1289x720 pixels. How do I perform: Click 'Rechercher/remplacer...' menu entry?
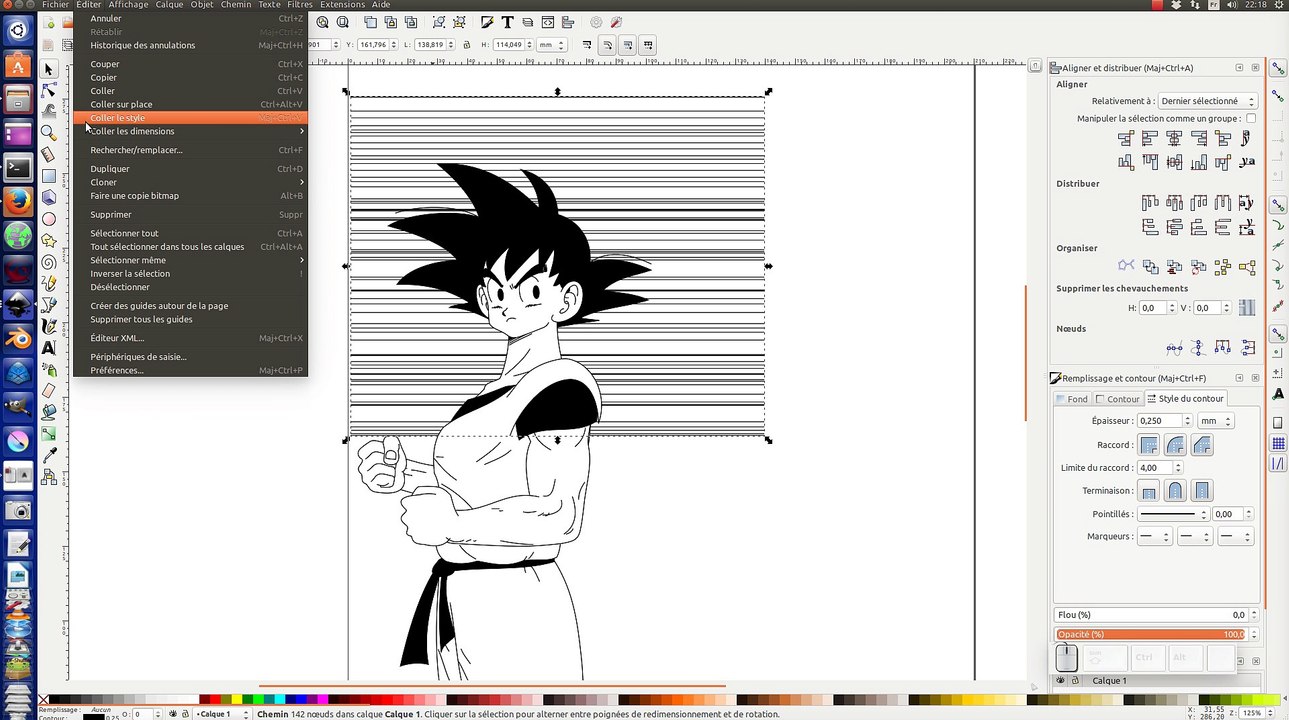tap(190, 150)
